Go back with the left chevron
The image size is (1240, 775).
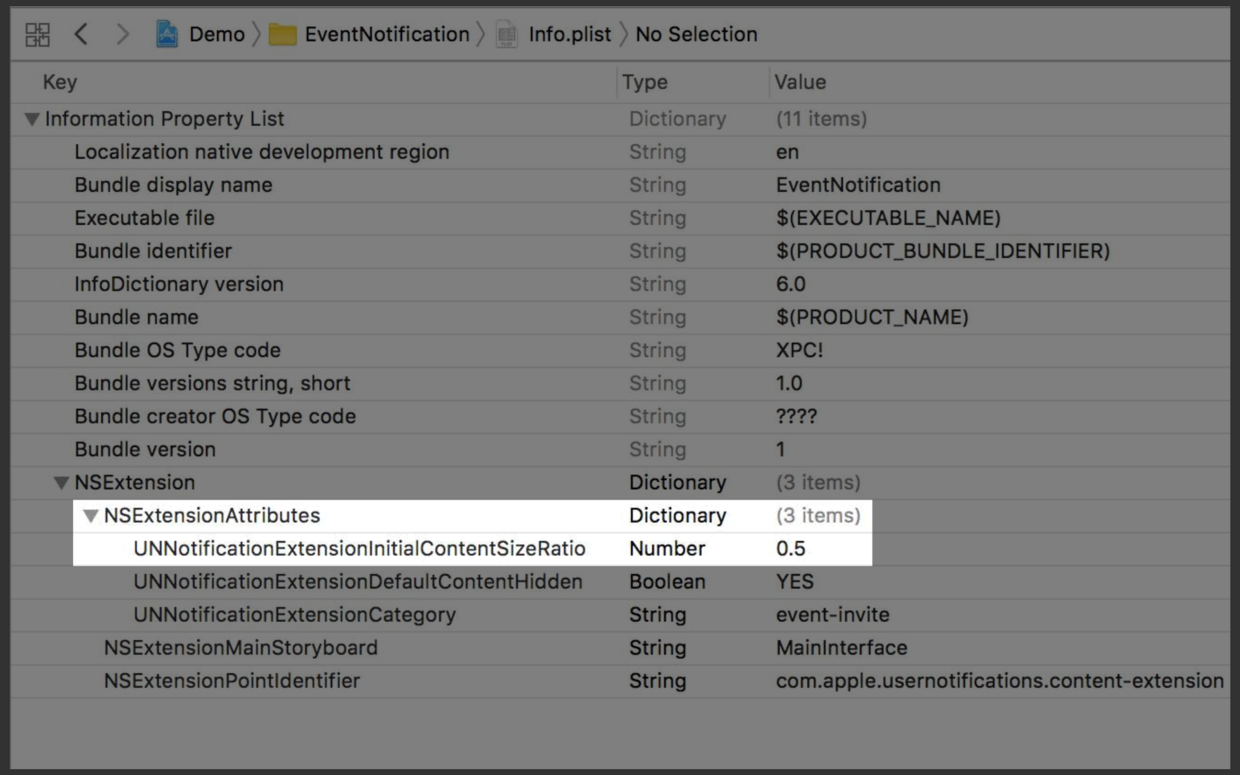(x=81, y=35)
